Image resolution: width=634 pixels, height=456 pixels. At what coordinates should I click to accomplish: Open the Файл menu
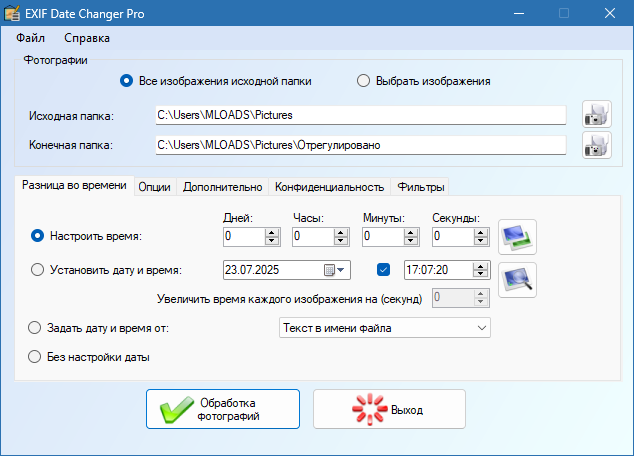point(30,38)
